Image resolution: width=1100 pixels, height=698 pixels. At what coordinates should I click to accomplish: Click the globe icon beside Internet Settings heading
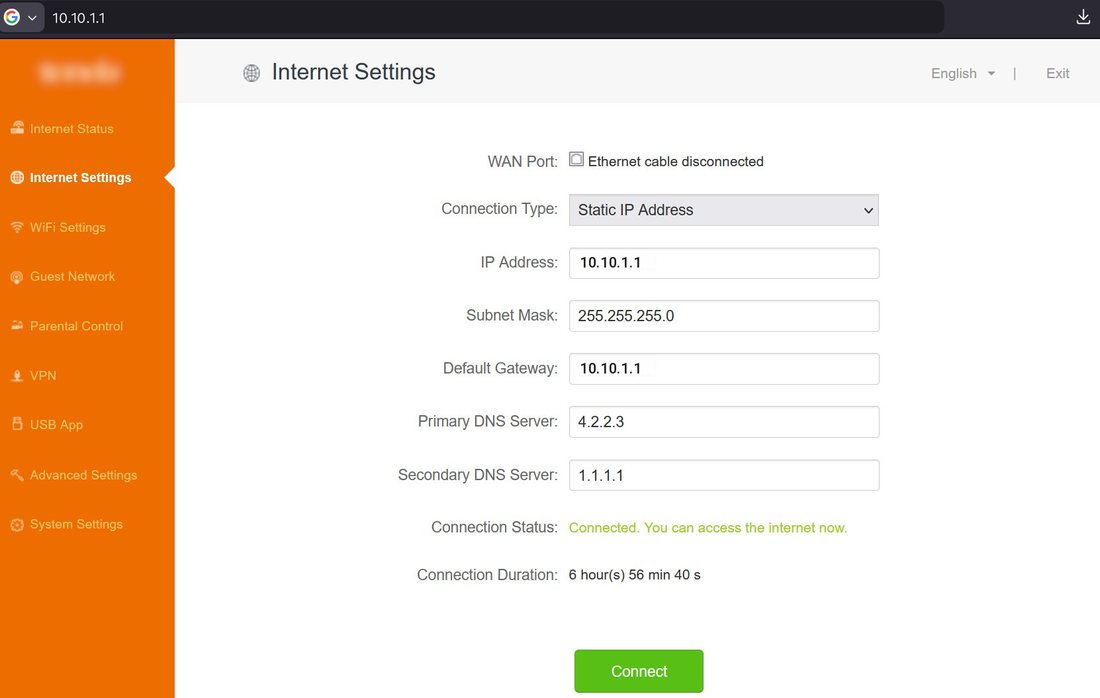(251, 73)
